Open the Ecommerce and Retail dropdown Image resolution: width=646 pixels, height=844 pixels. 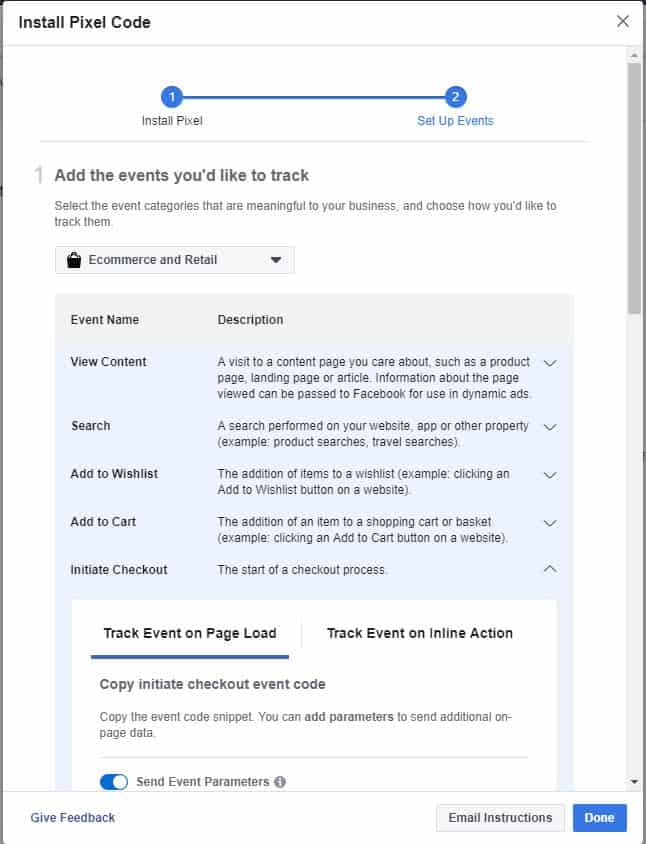click(x=175, y=260)
